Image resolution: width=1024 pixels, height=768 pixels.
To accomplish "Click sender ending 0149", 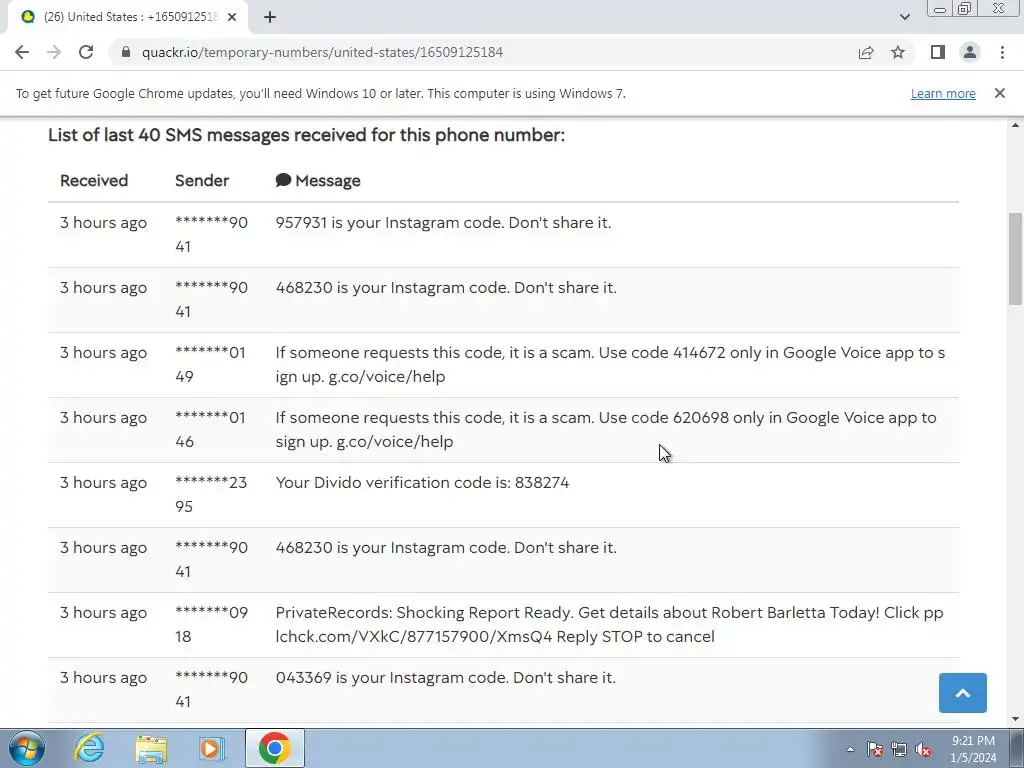I will point(210,364).
